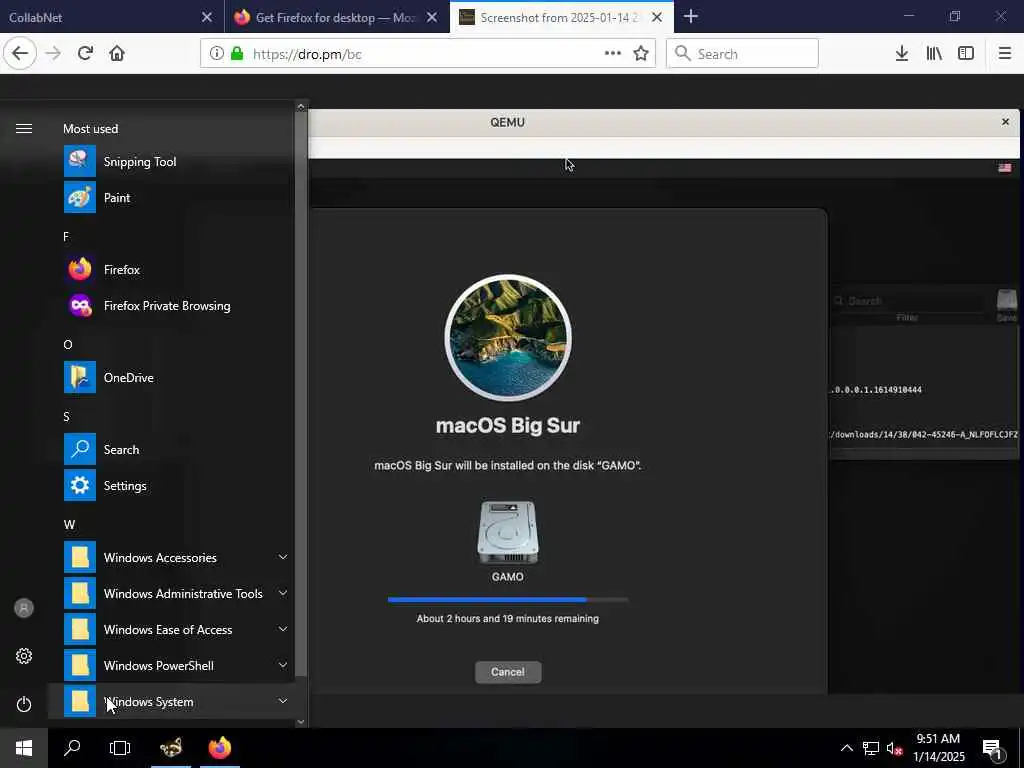This screenshot has width=1024, height=768.
Task: Close the Get Firefox for desktop tab
Action: click(x=432, y=17)
